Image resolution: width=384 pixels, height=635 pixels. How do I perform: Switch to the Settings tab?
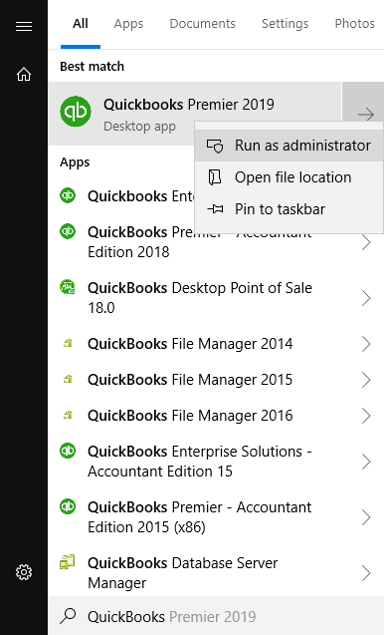click(285, 23)
